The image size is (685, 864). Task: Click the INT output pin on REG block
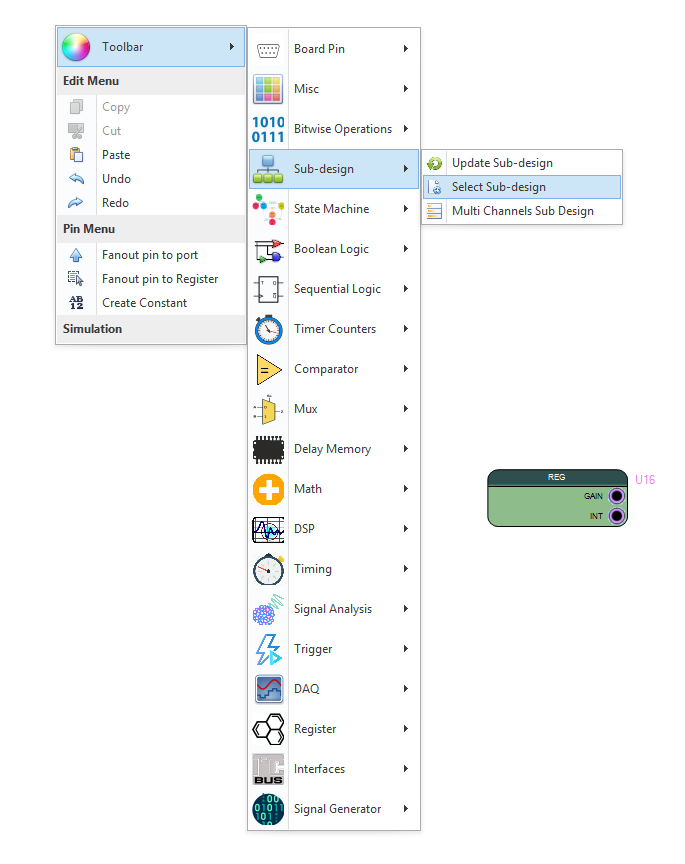[617, 516]
